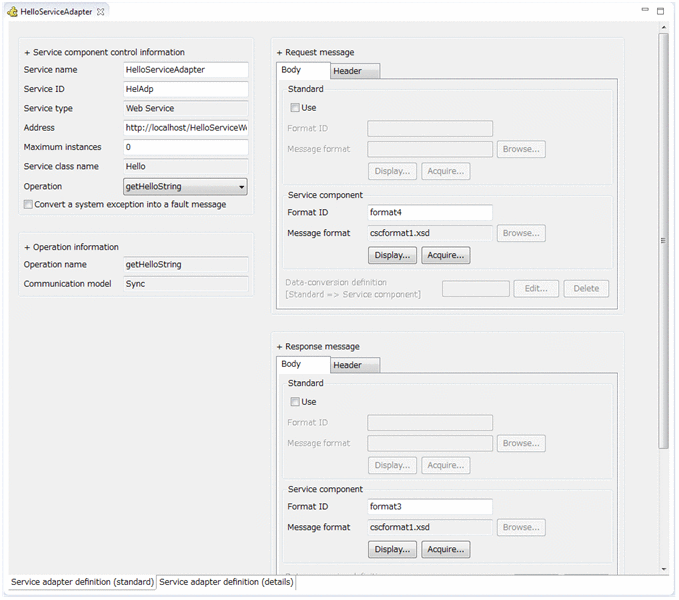The image size is (679, 600).
Task: Click the scrollbar down arrow
Action: (663, 569)
